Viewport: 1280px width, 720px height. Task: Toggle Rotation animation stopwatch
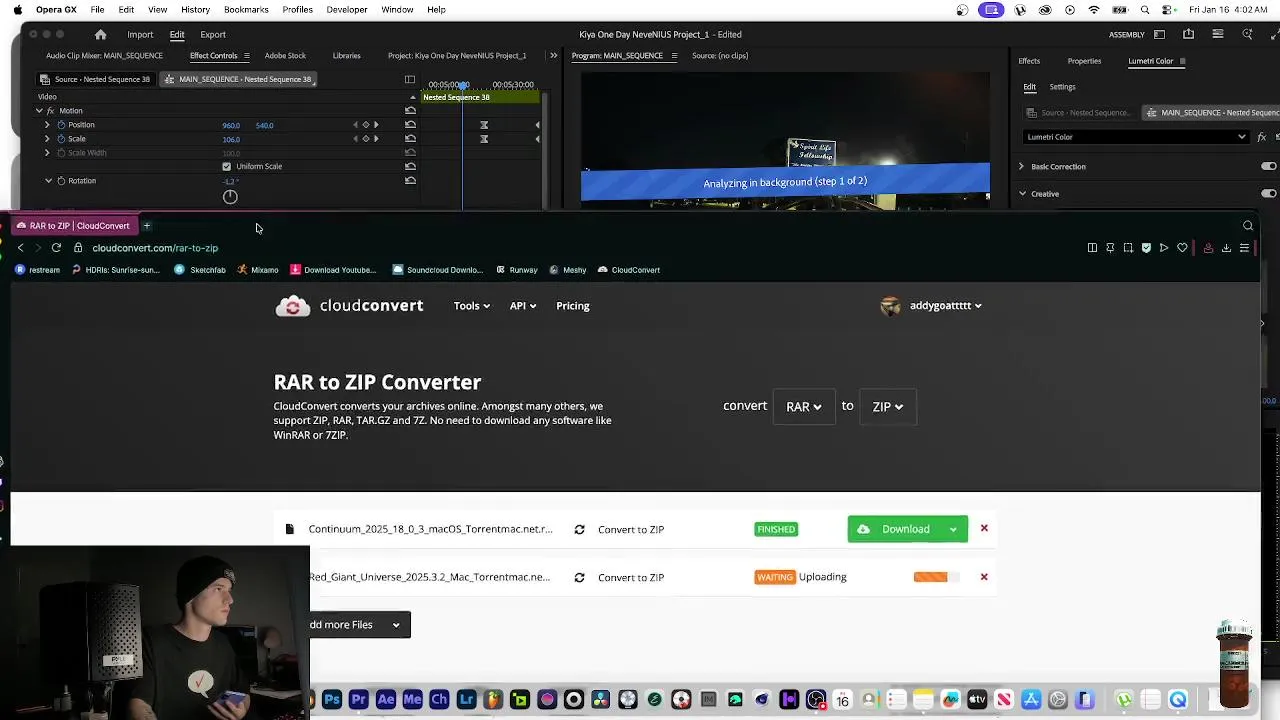pos(61,181)
